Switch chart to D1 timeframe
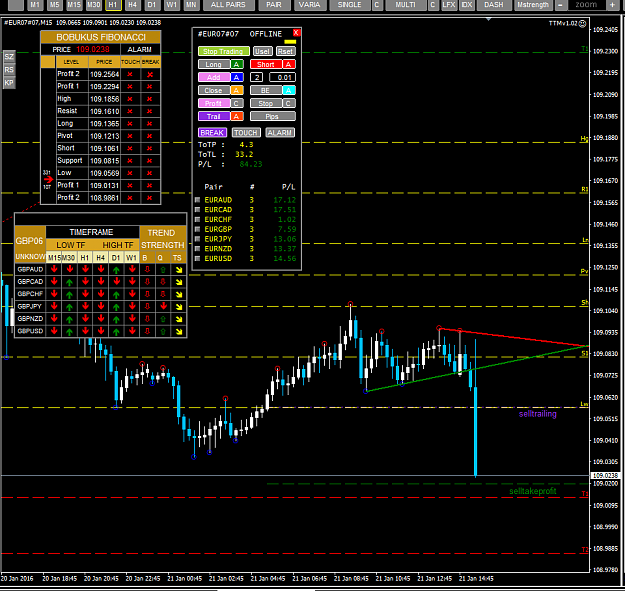Image resolution: width=625 pixels, height=591 pixels. pos(152,5)
